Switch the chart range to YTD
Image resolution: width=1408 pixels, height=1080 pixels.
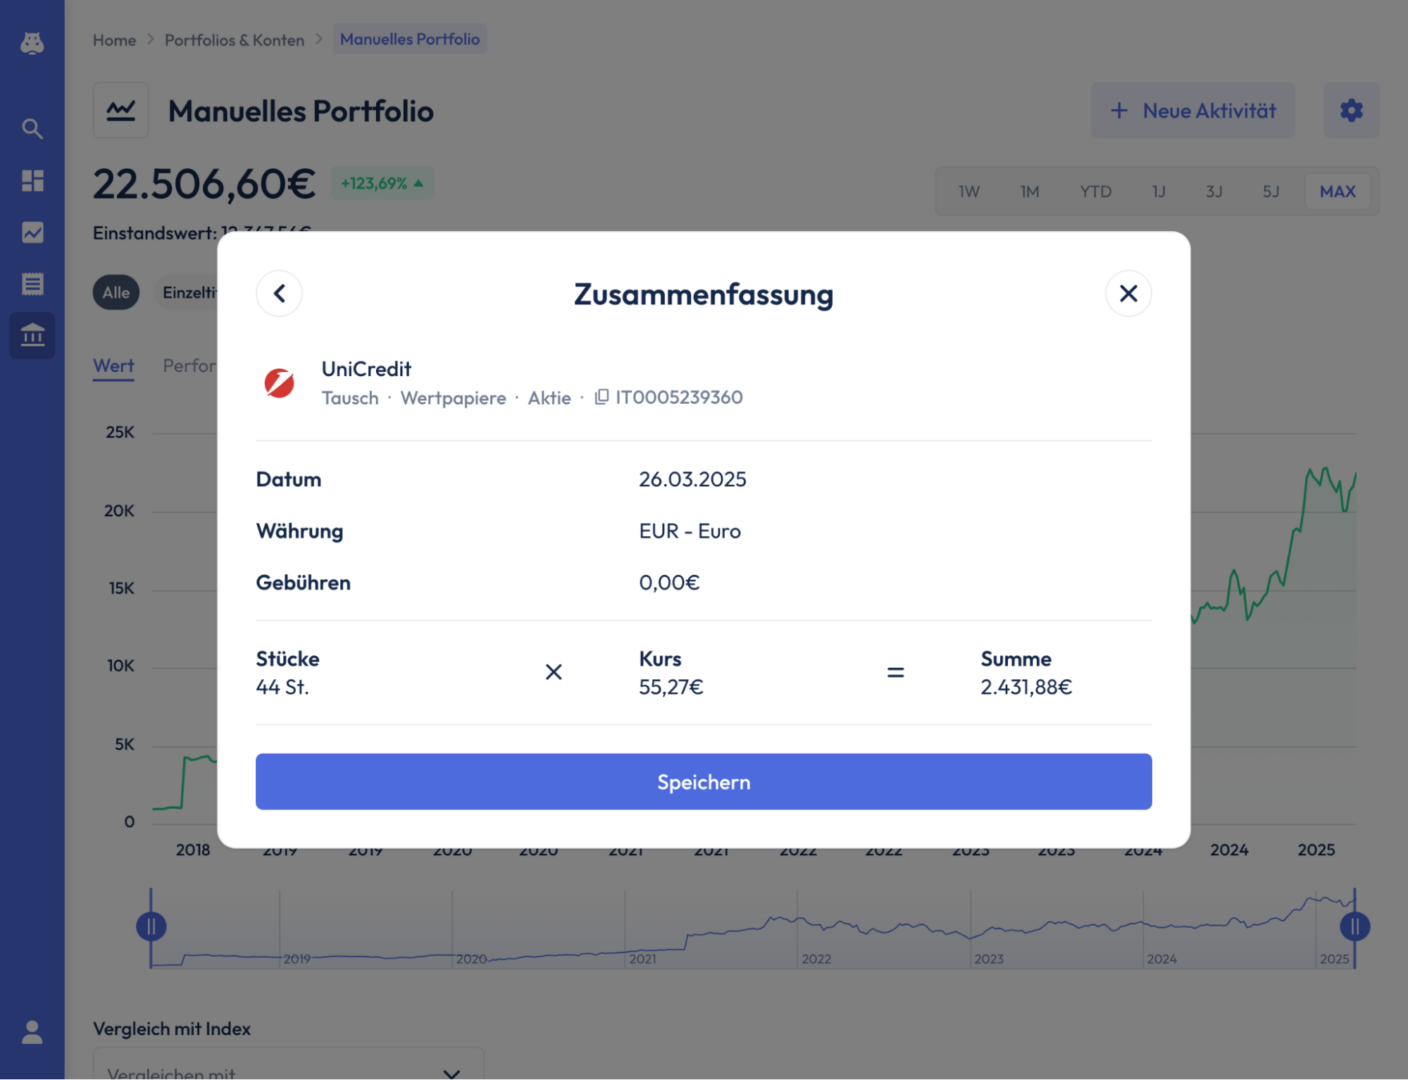(1095, 191)
